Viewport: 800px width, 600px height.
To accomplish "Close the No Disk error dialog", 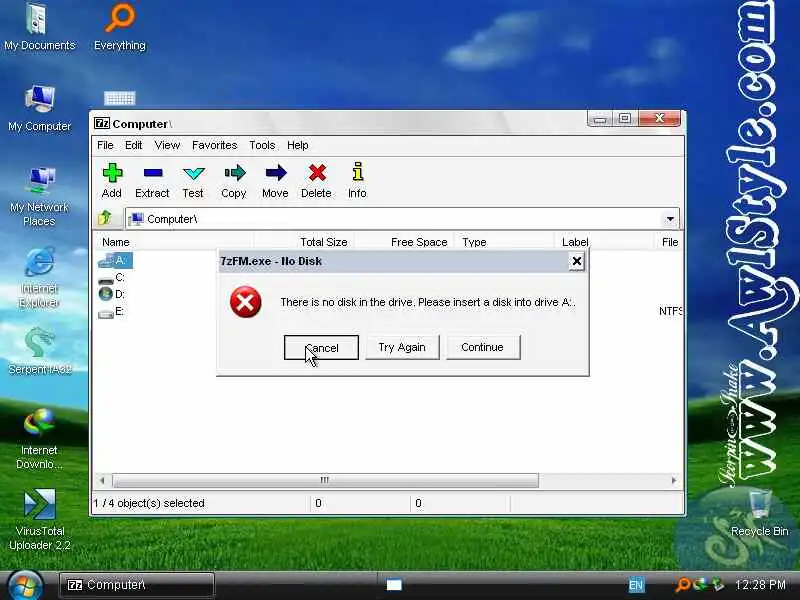I will pyautogui.click(x=577, y=261).
